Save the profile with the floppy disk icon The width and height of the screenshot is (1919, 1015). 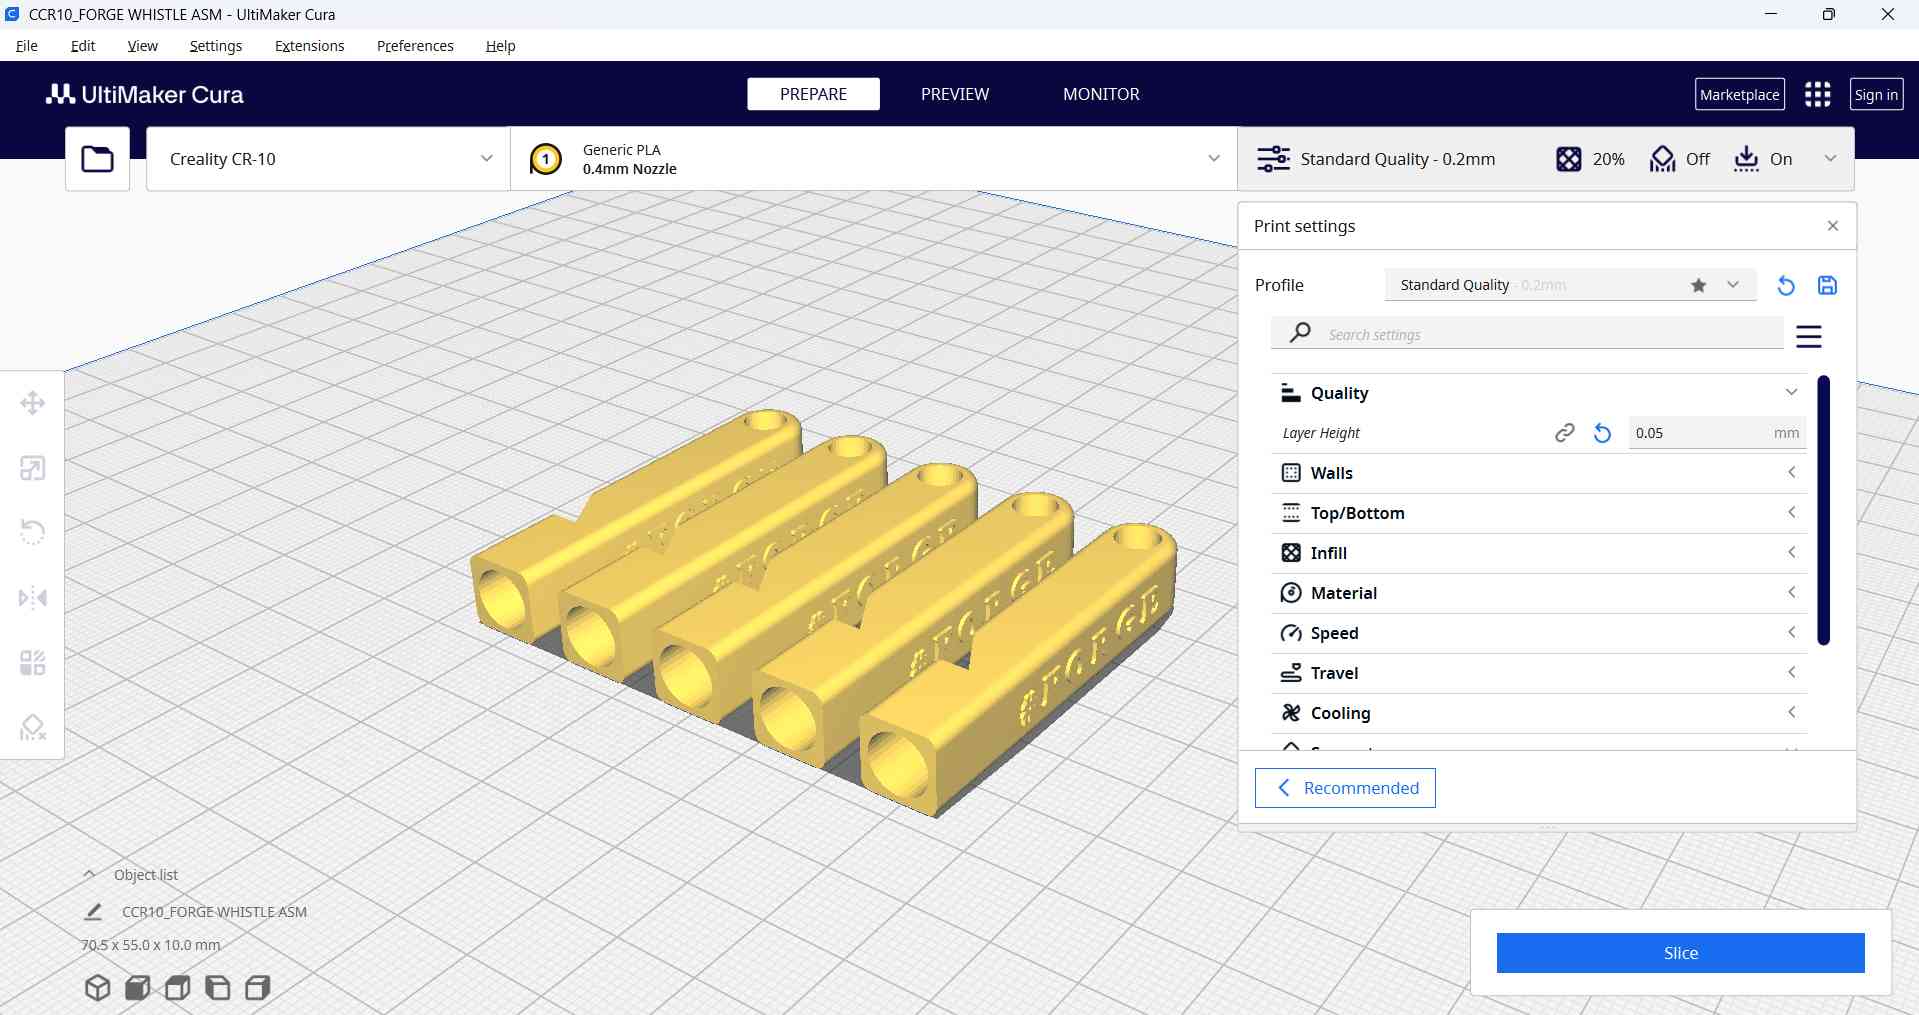(1827, 285)
